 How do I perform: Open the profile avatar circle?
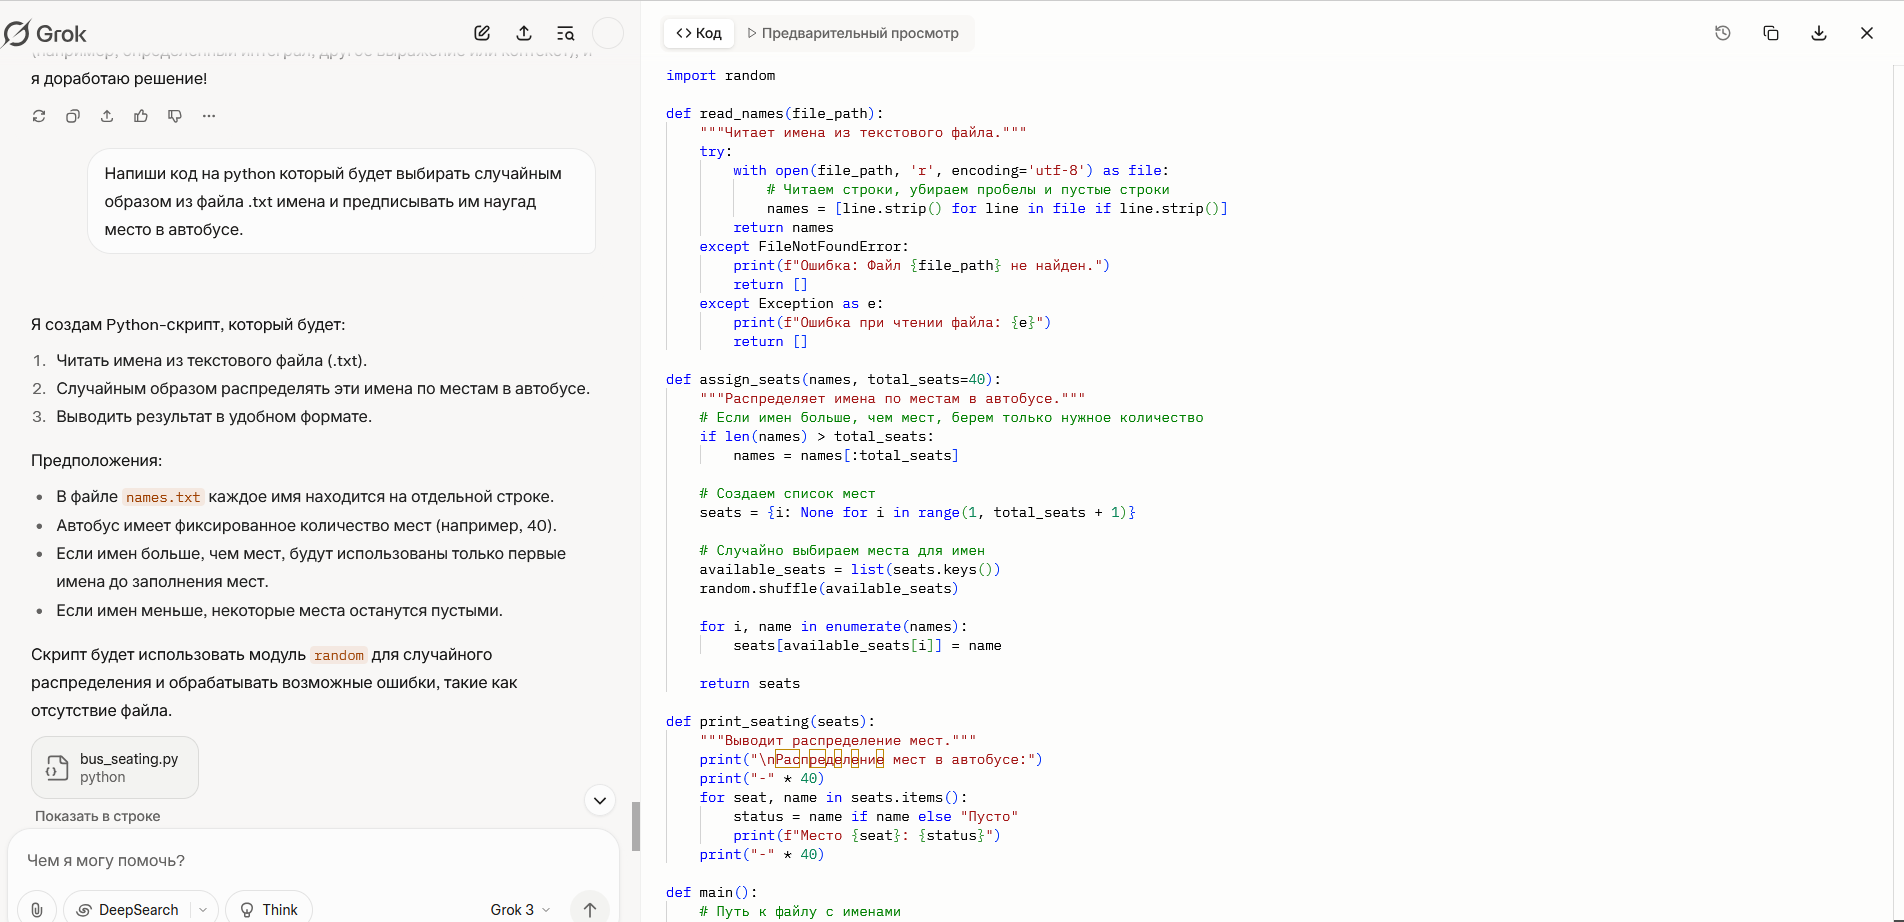click(608, 33)
